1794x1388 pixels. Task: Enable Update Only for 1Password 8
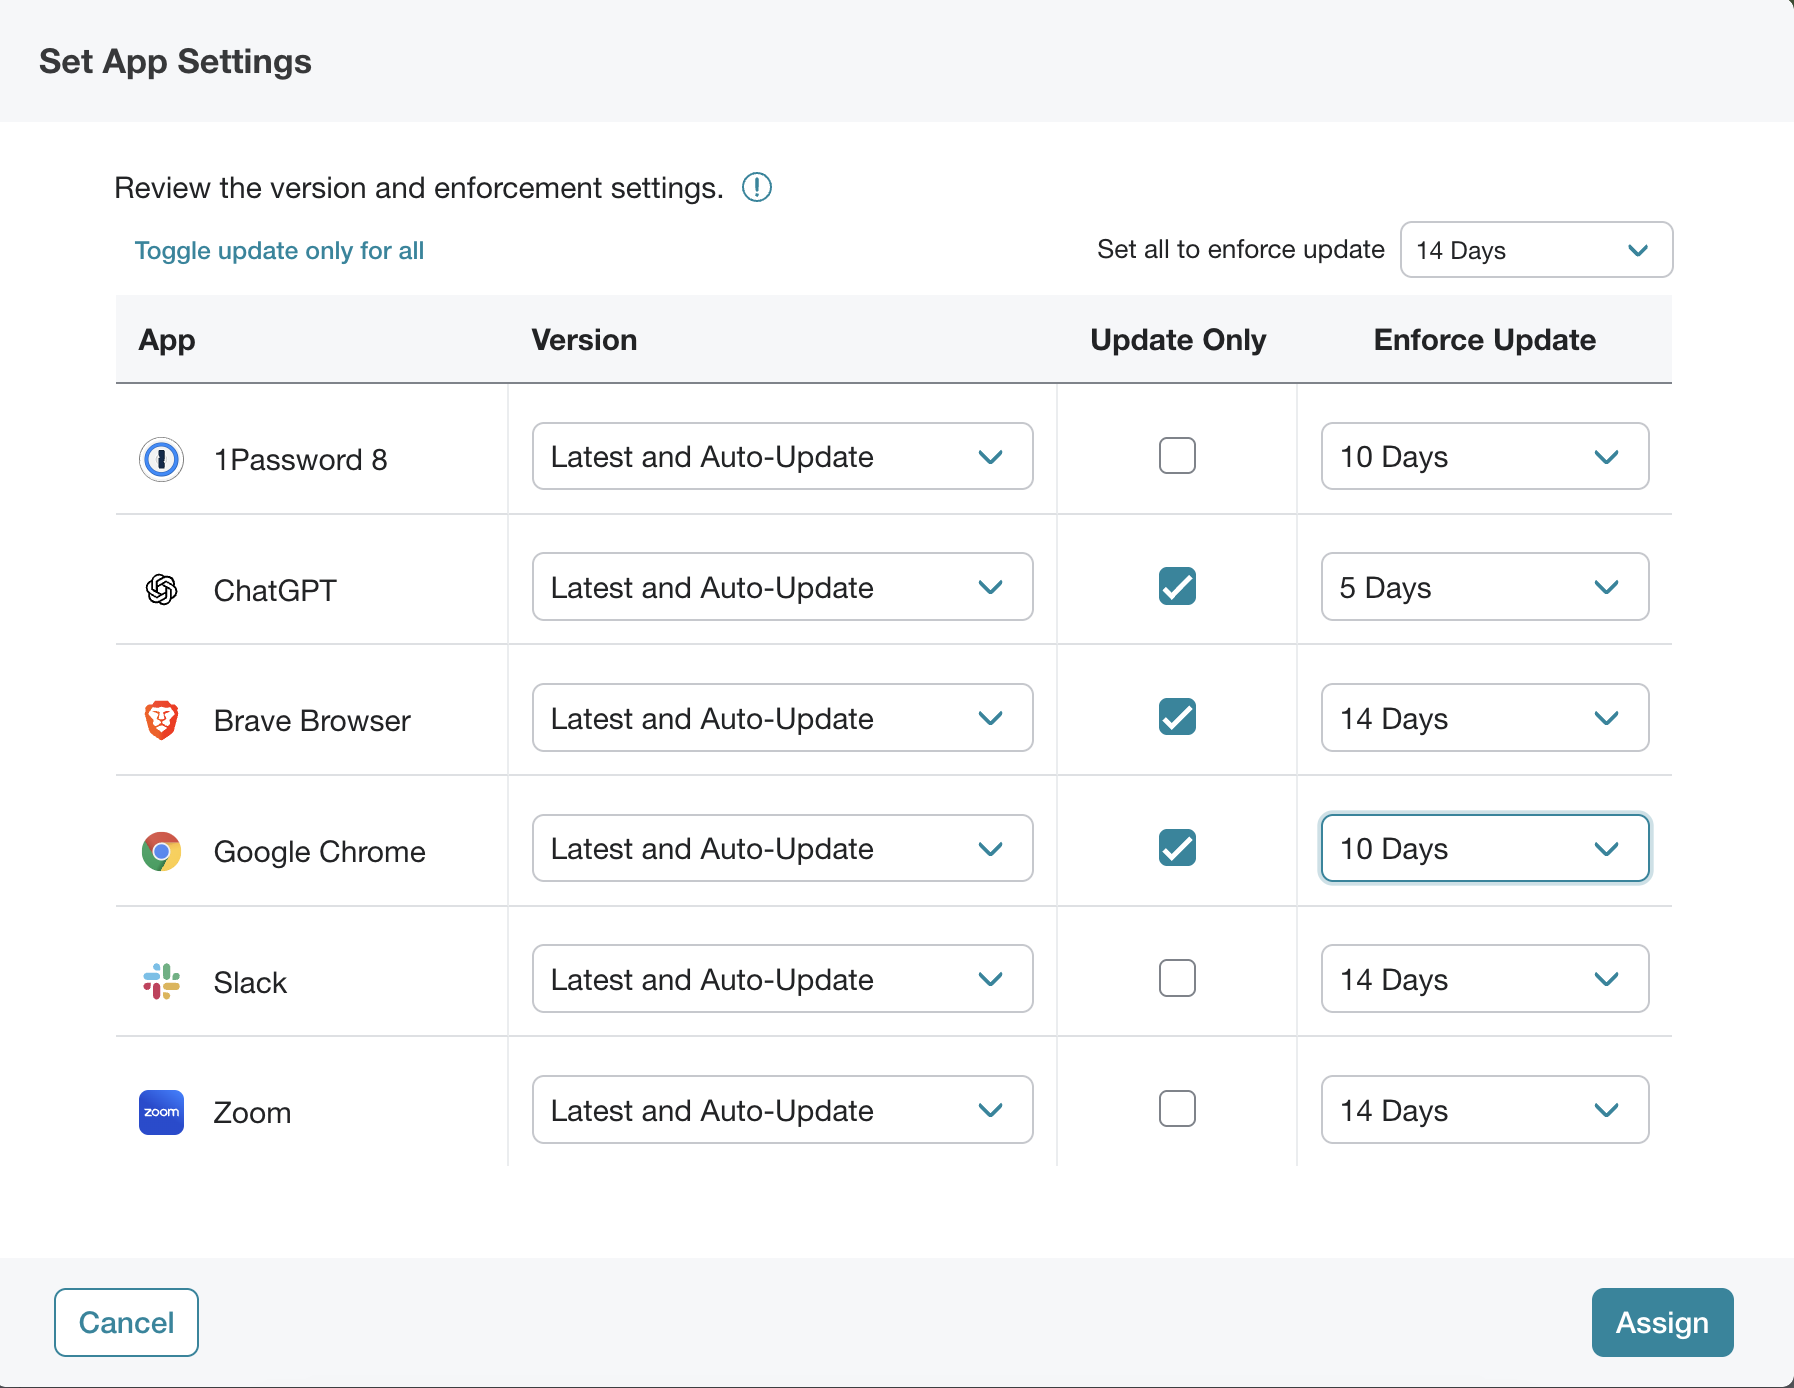1177,456
